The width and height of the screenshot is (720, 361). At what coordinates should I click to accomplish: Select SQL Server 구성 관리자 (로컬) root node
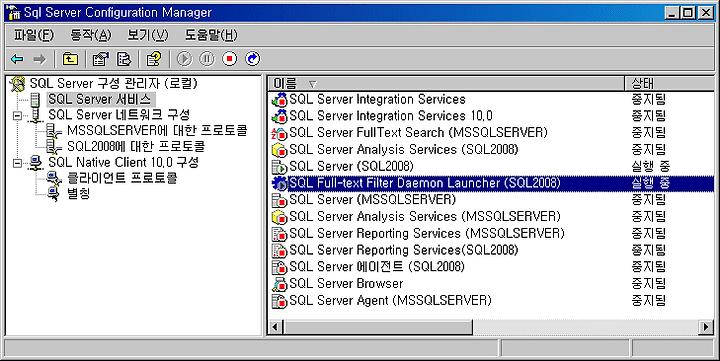(x=113, y=84)
